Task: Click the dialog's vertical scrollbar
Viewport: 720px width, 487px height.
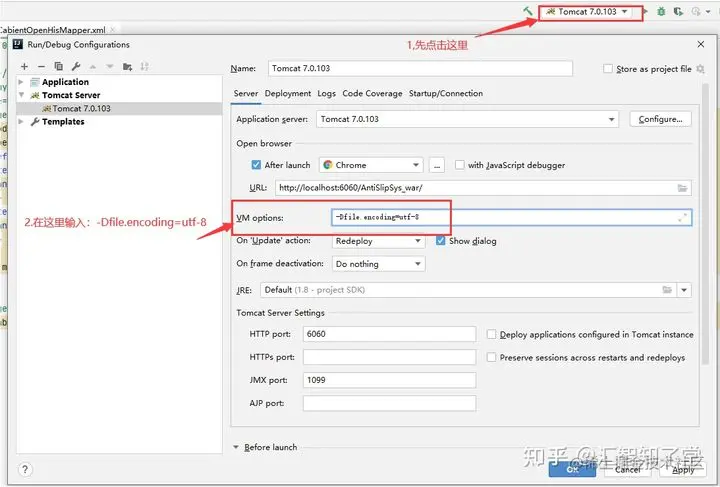Action: pos(705,225)
